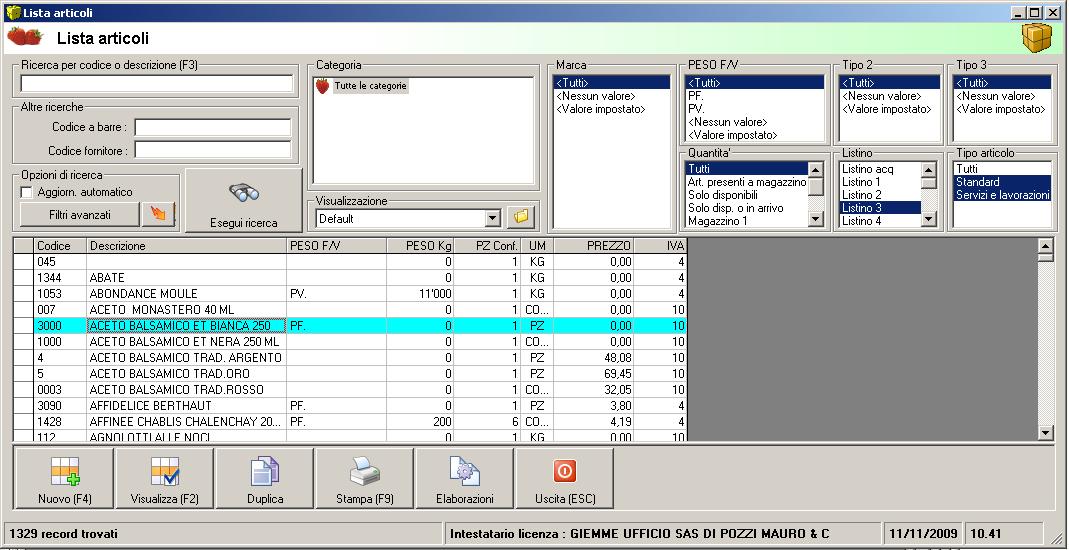Select Tutte le categorie tree item
The height and width of the screenshot is (550, 1069).
(370, 87)
